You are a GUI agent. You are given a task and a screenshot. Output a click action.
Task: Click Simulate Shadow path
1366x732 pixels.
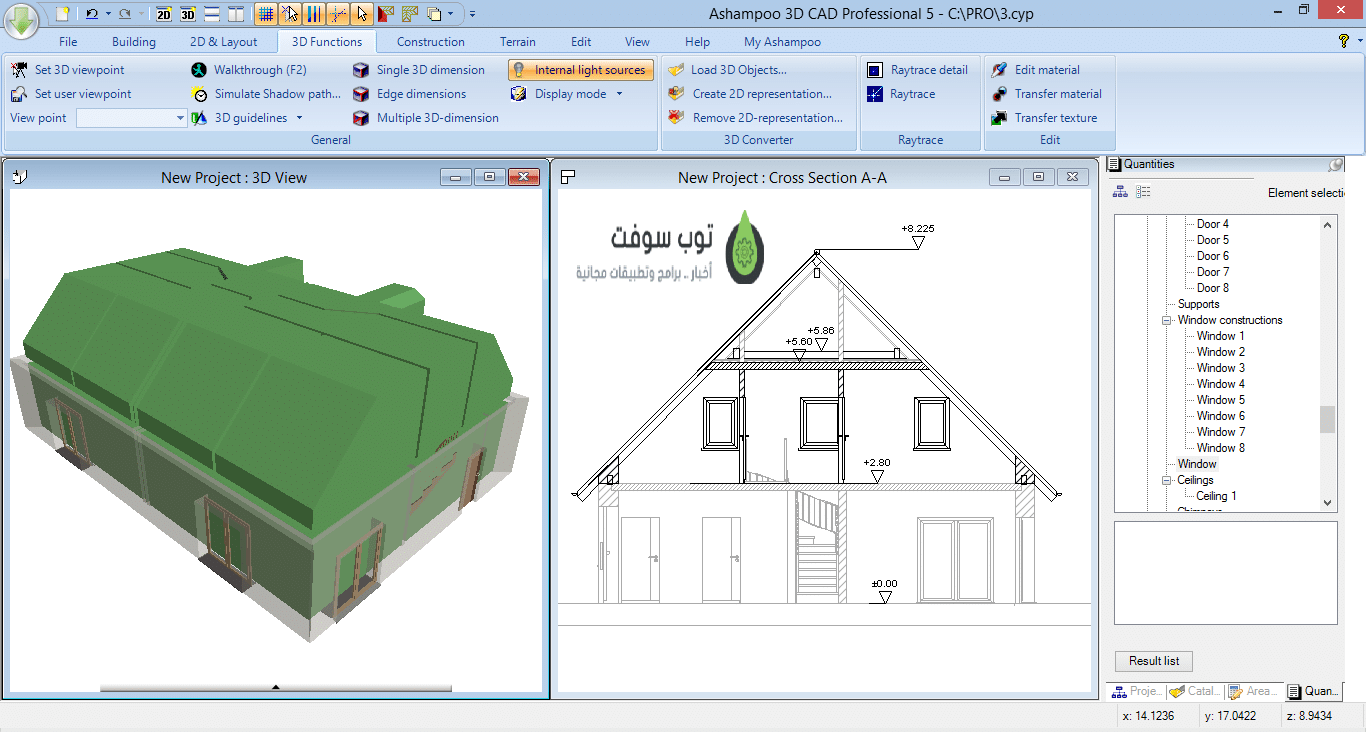pyautogui.click(x=266, y=94)
